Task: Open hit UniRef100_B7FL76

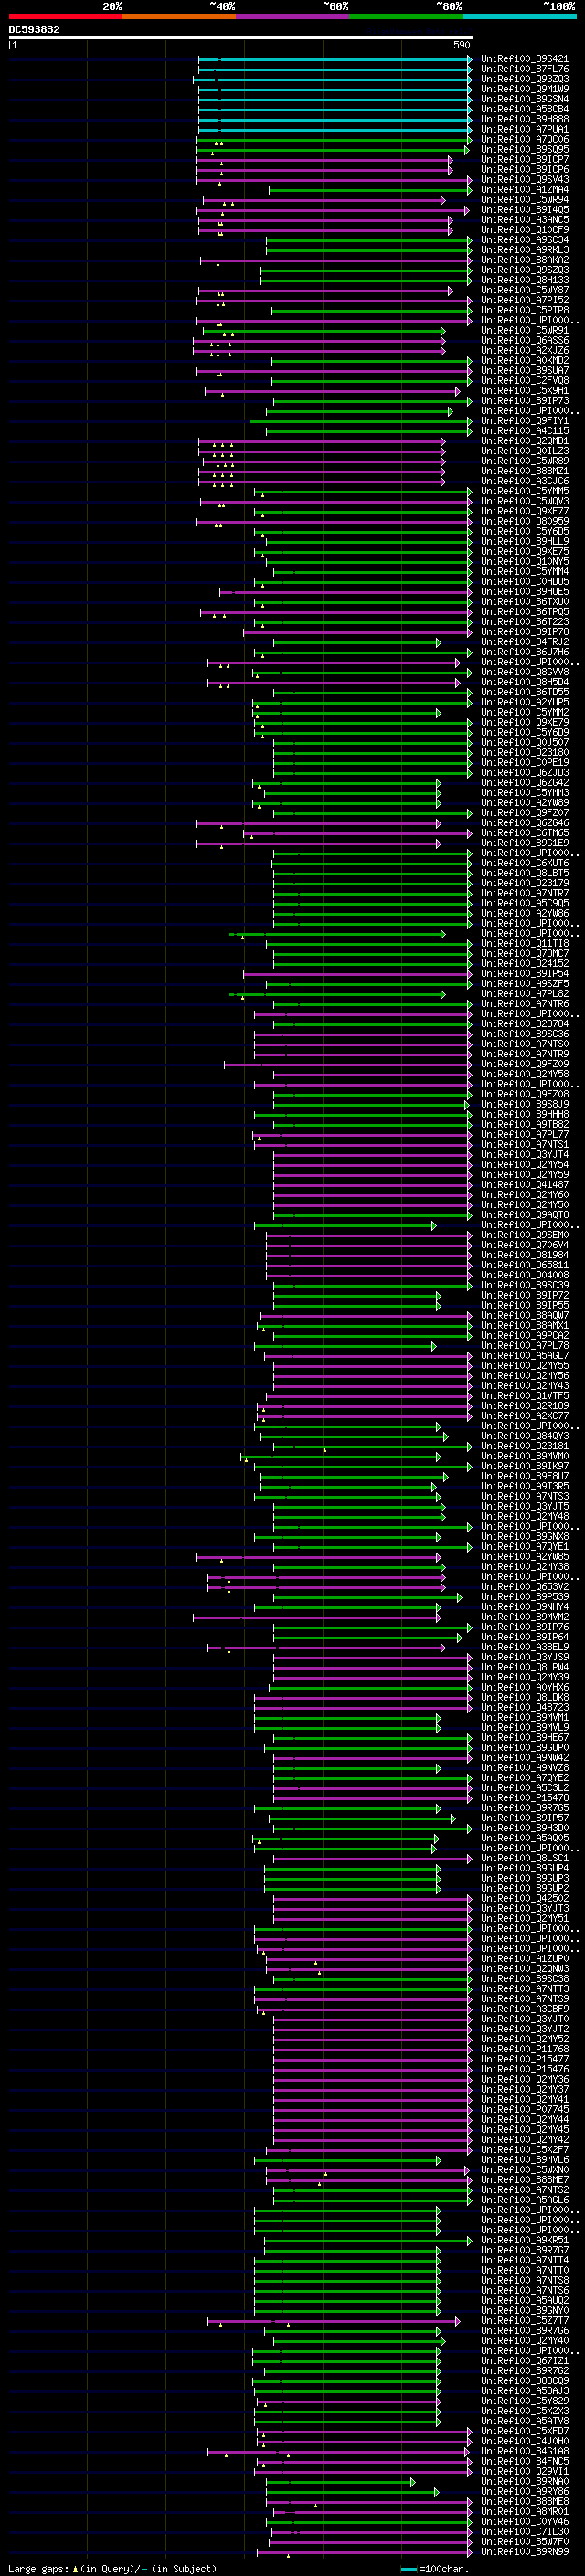Action: [x=525, y=69]
